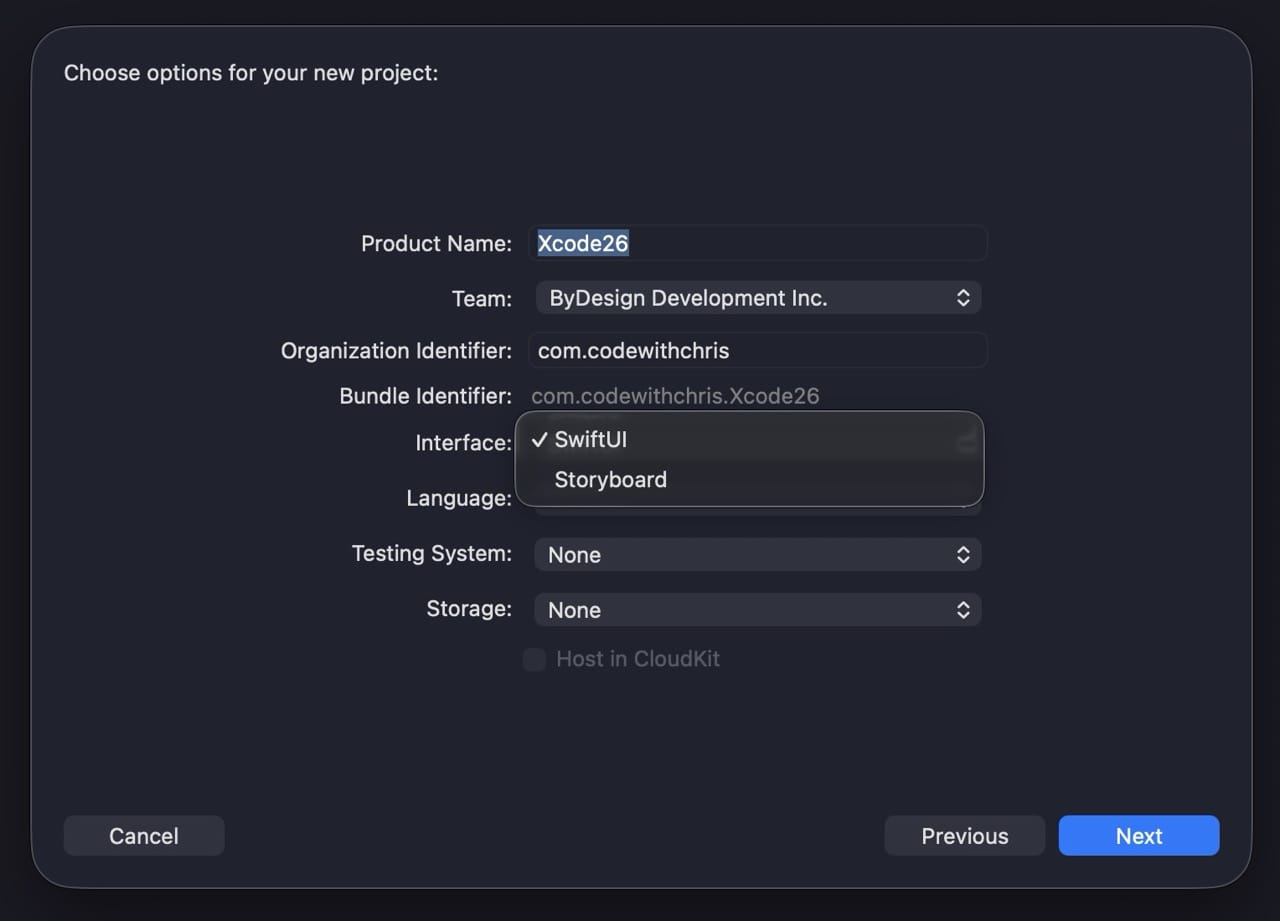Image resolution: width=1280 pixels, height=921 pixels.
Task: Choose SwiftUI in the Interface popup
Action: [x=749, y=440]
